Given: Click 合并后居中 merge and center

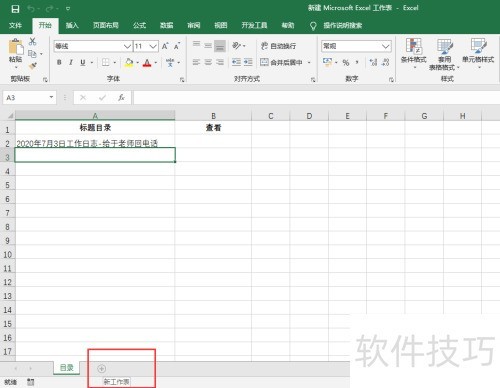Looking at the screenshot, I should click(281, 62).
